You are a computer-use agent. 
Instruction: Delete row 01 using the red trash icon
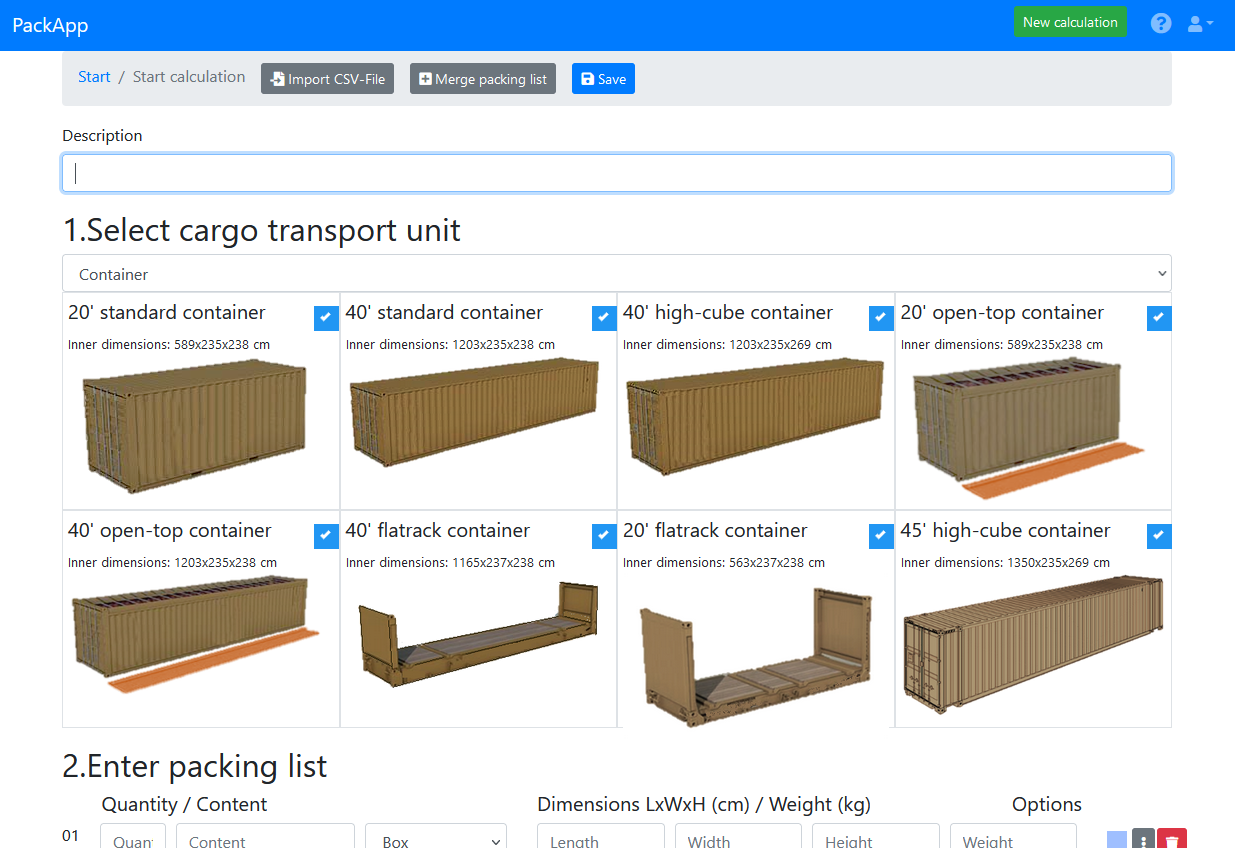1171,839
